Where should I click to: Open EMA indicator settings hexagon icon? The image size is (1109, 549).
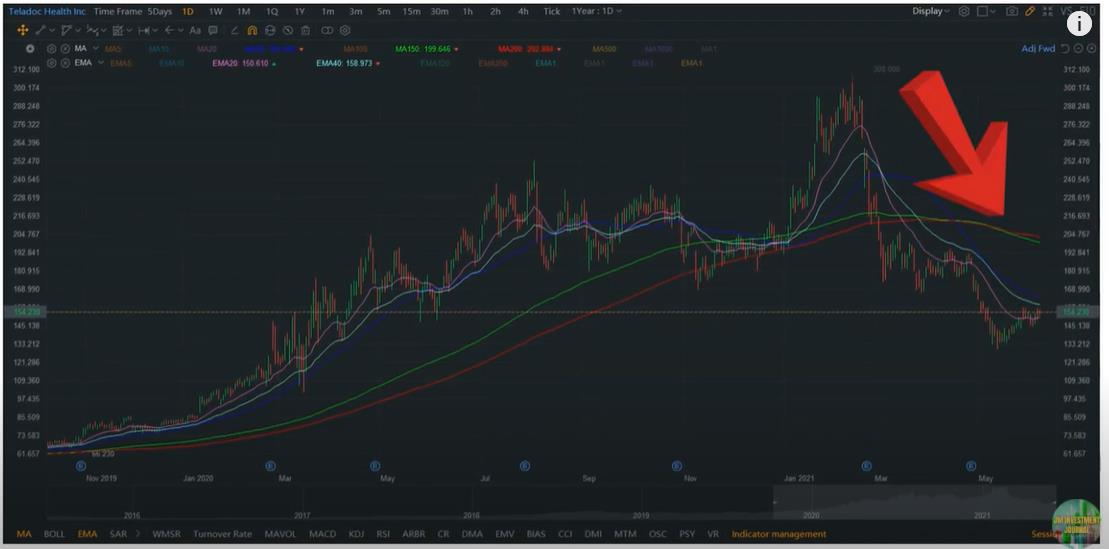(x=52, y=63)
